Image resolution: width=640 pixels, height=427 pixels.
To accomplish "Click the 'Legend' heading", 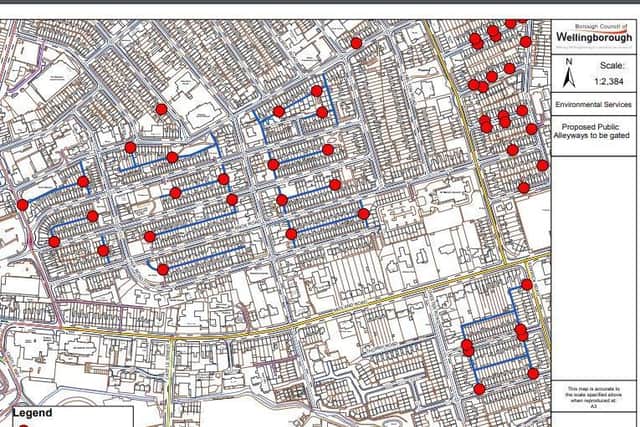I will pos(32,413).
